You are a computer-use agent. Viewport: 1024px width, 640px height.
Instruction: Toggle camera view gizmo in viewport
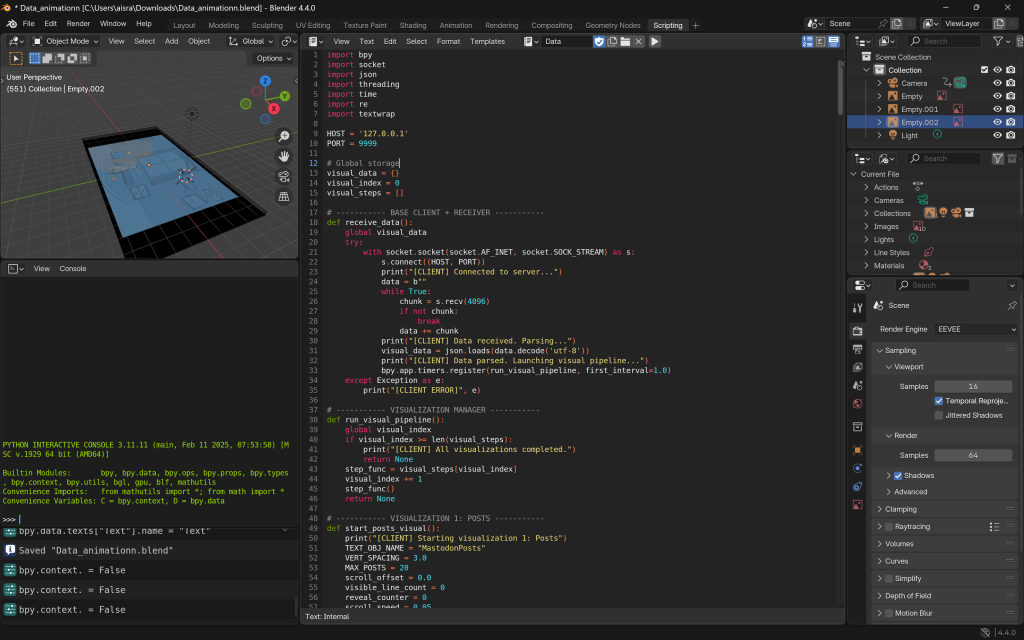(284, 176)
